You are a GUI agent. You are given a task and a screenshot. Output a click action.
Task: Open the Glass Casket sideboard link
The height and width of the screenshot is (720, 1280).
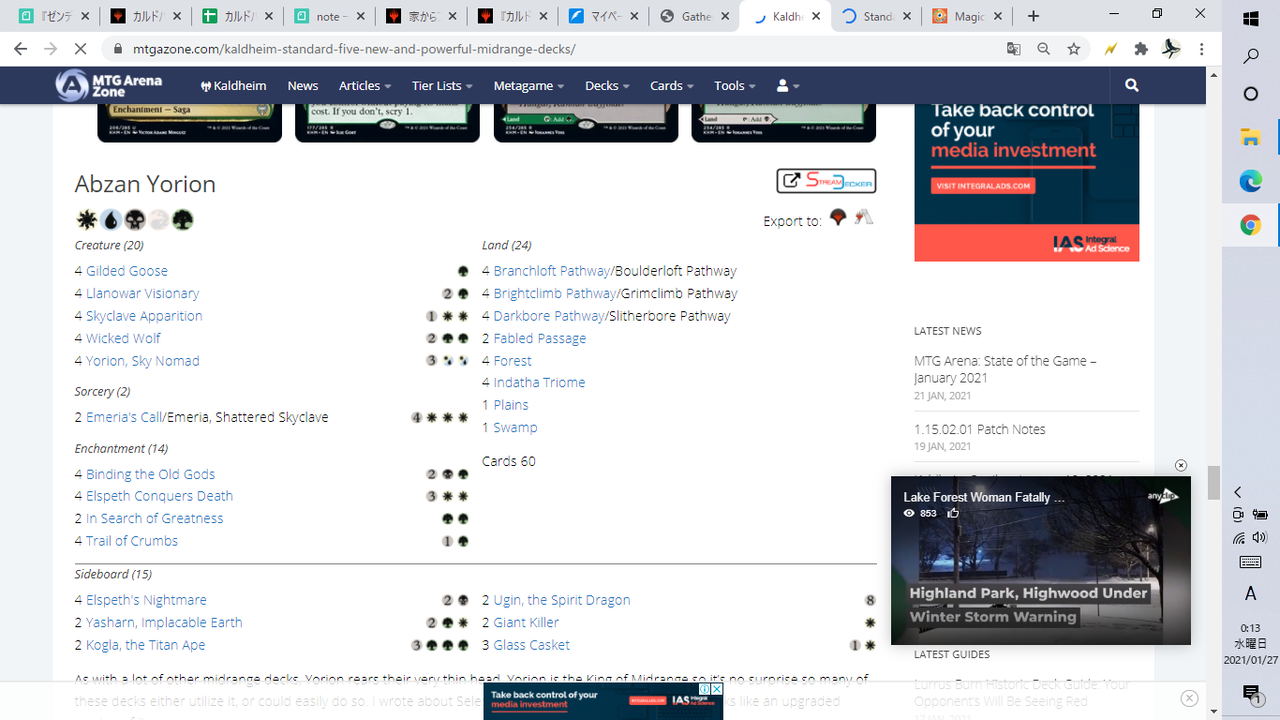[532, 645]
